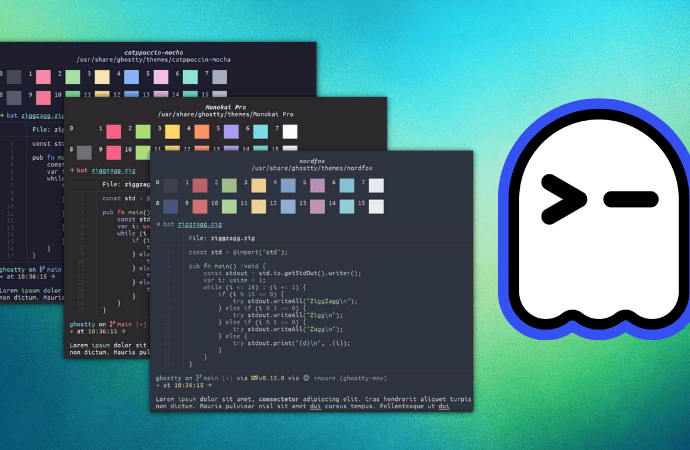Pick Monokai Pro color 2 green swatch
The image size is (690, 450).
click(143, 132)
